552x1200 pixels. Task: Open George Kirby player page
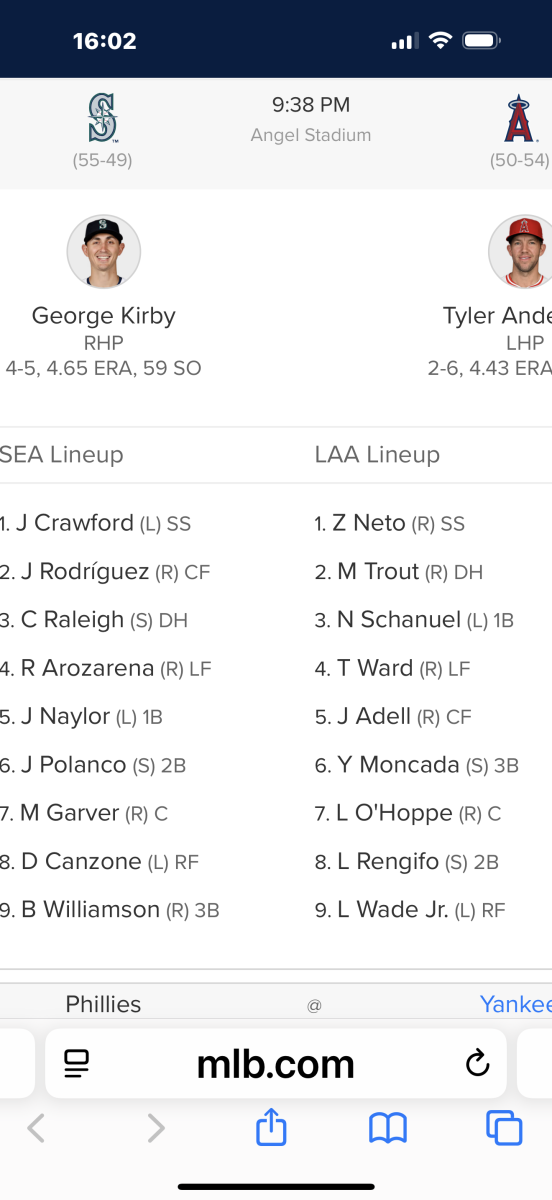click(104, 316)
